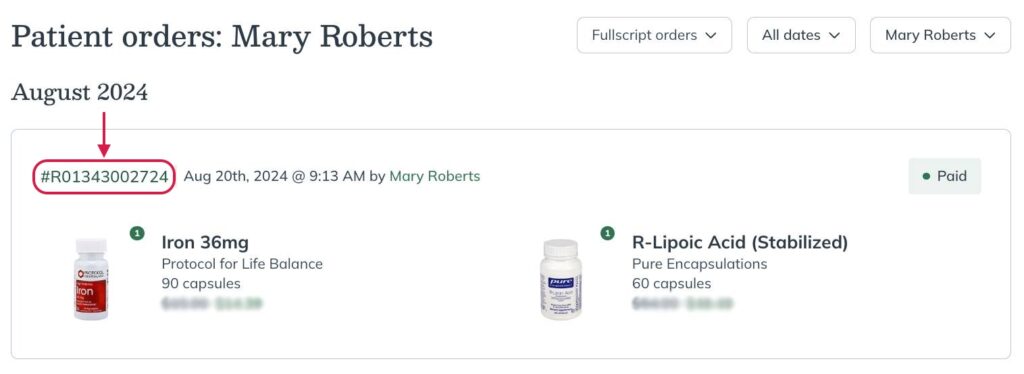Click the green quantity badge beside Iron 36mg
This screenshot has width=1024, height=374.
(137, 233)
